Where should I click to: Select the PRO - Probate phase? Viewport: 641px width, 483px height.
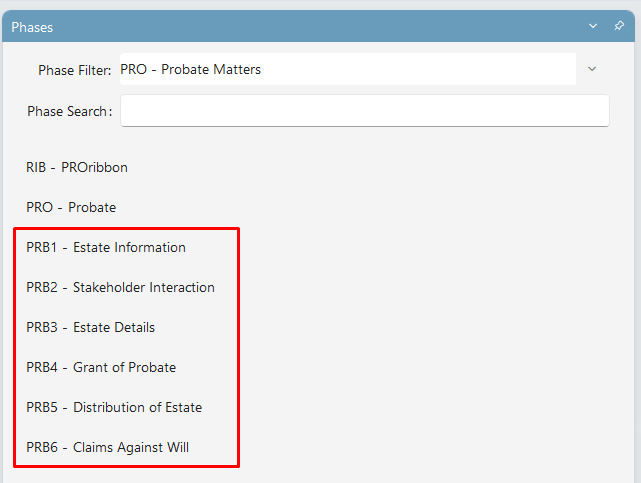[71, 208]
